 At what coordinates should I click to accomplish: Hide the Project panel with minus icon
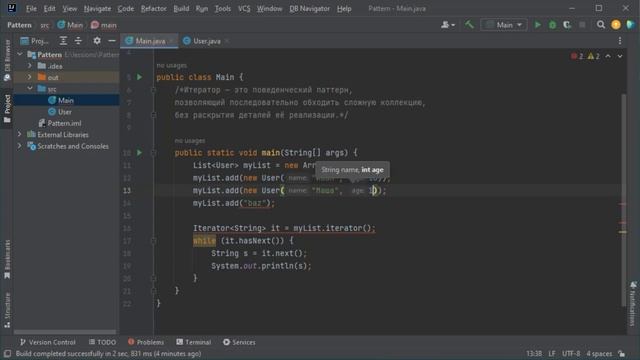[111, 41]
